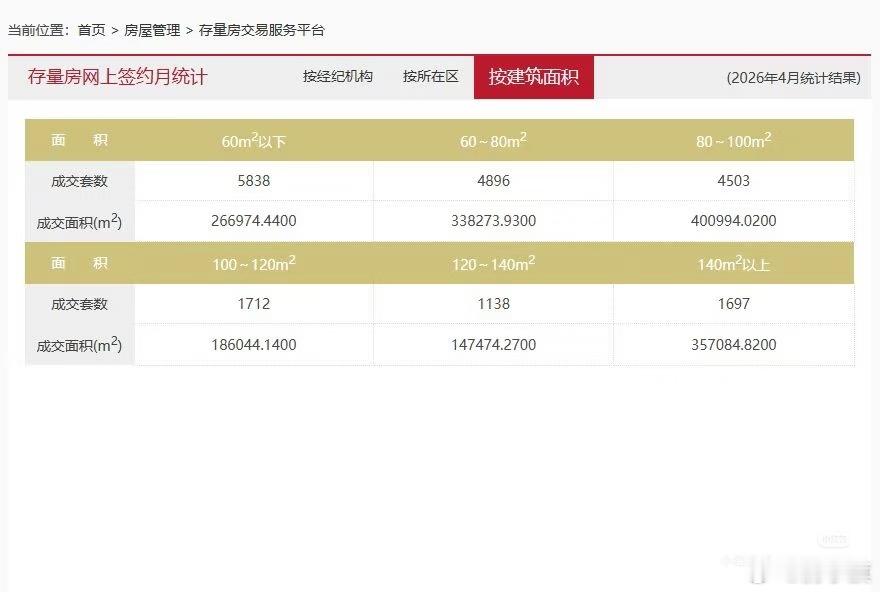Click the value 186044.1400
The width and height of the screenshot is (880, 592).
click(254, 345)
